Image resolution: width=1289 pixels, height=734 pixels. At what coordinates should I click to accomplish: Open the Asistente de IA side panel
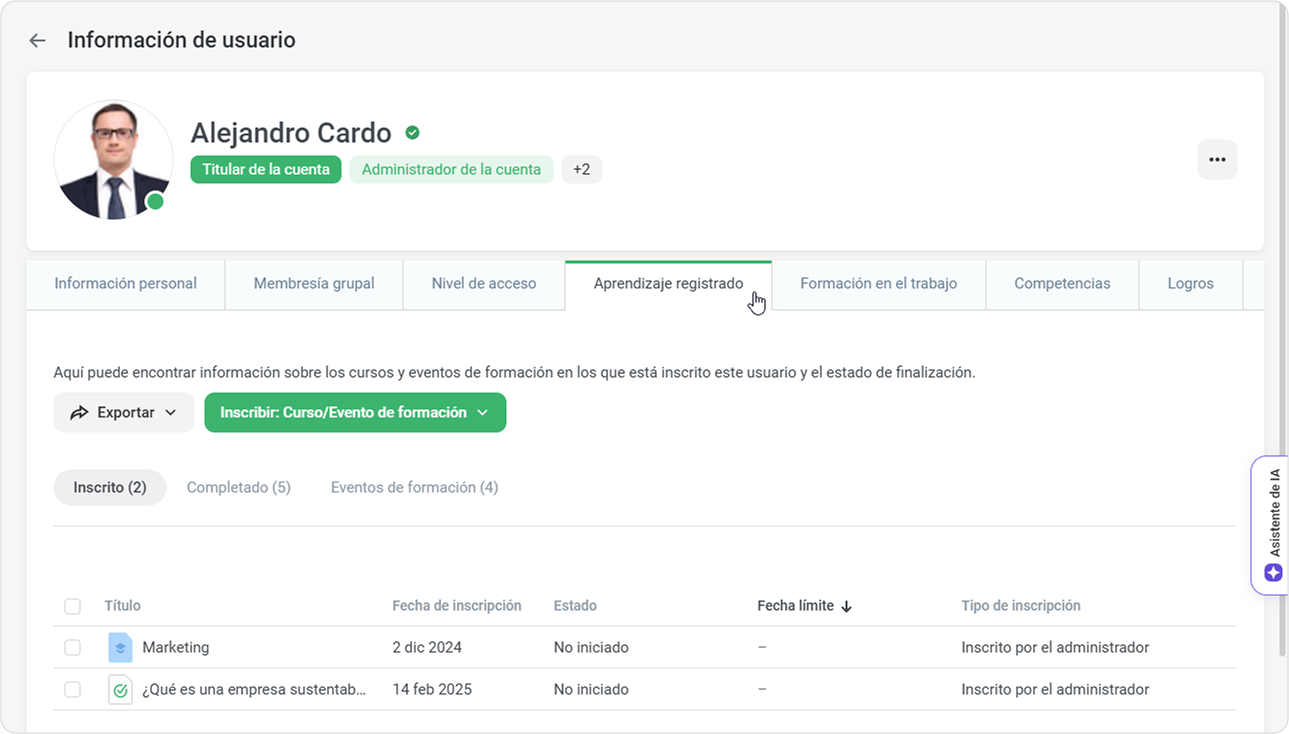click(1272, 525)
